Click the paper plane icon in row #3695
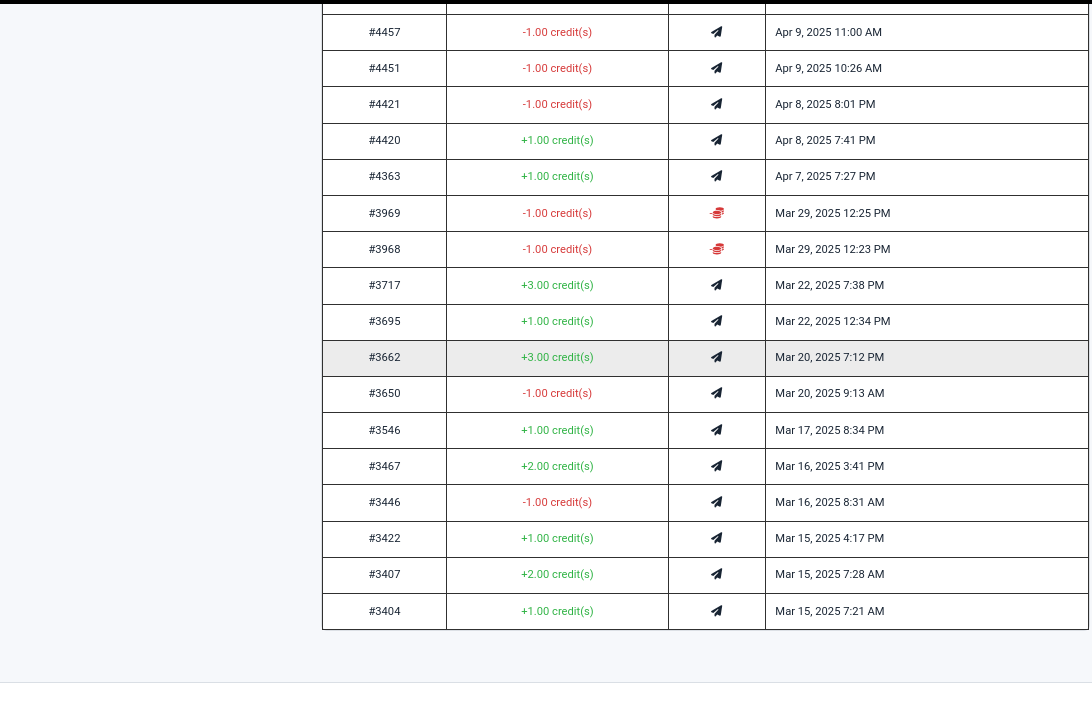 pos(717,321)
